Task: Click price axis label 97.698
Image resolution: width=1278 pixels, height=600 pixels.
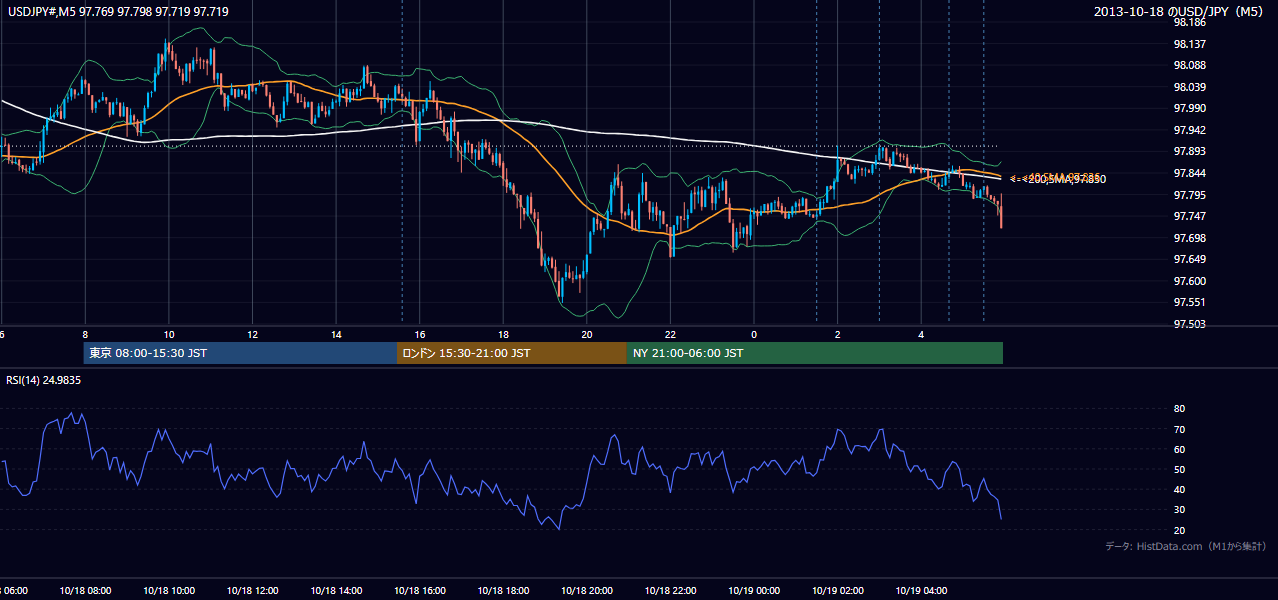Action: (x=1190, y=238)
